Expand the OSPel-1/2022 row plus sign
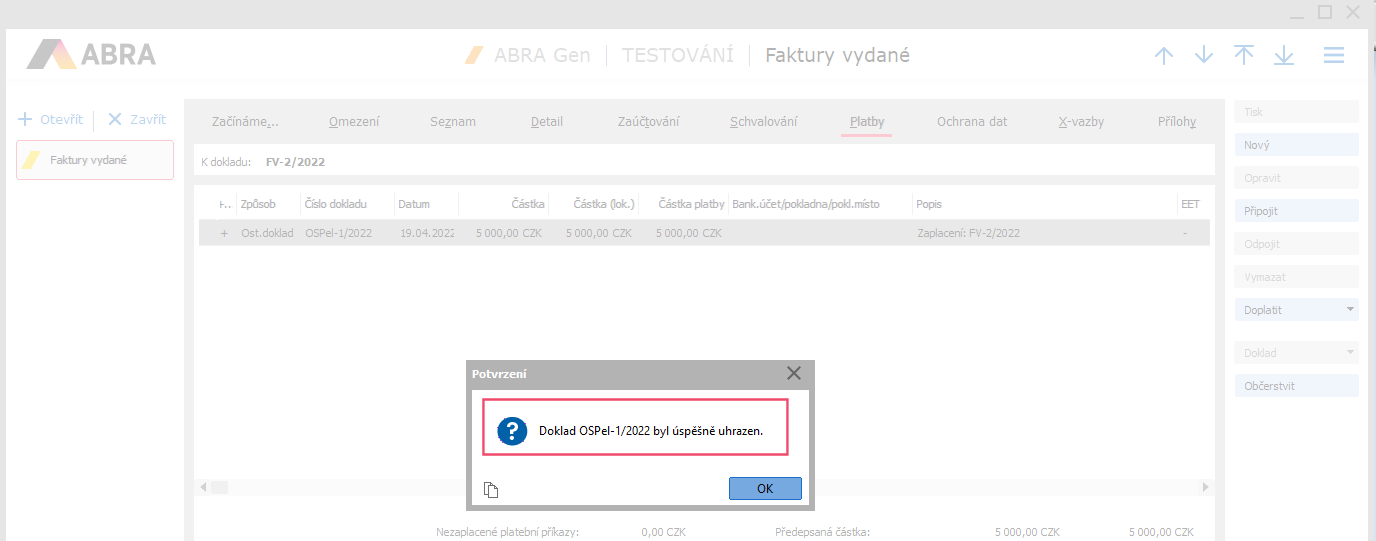 point(224,233)
